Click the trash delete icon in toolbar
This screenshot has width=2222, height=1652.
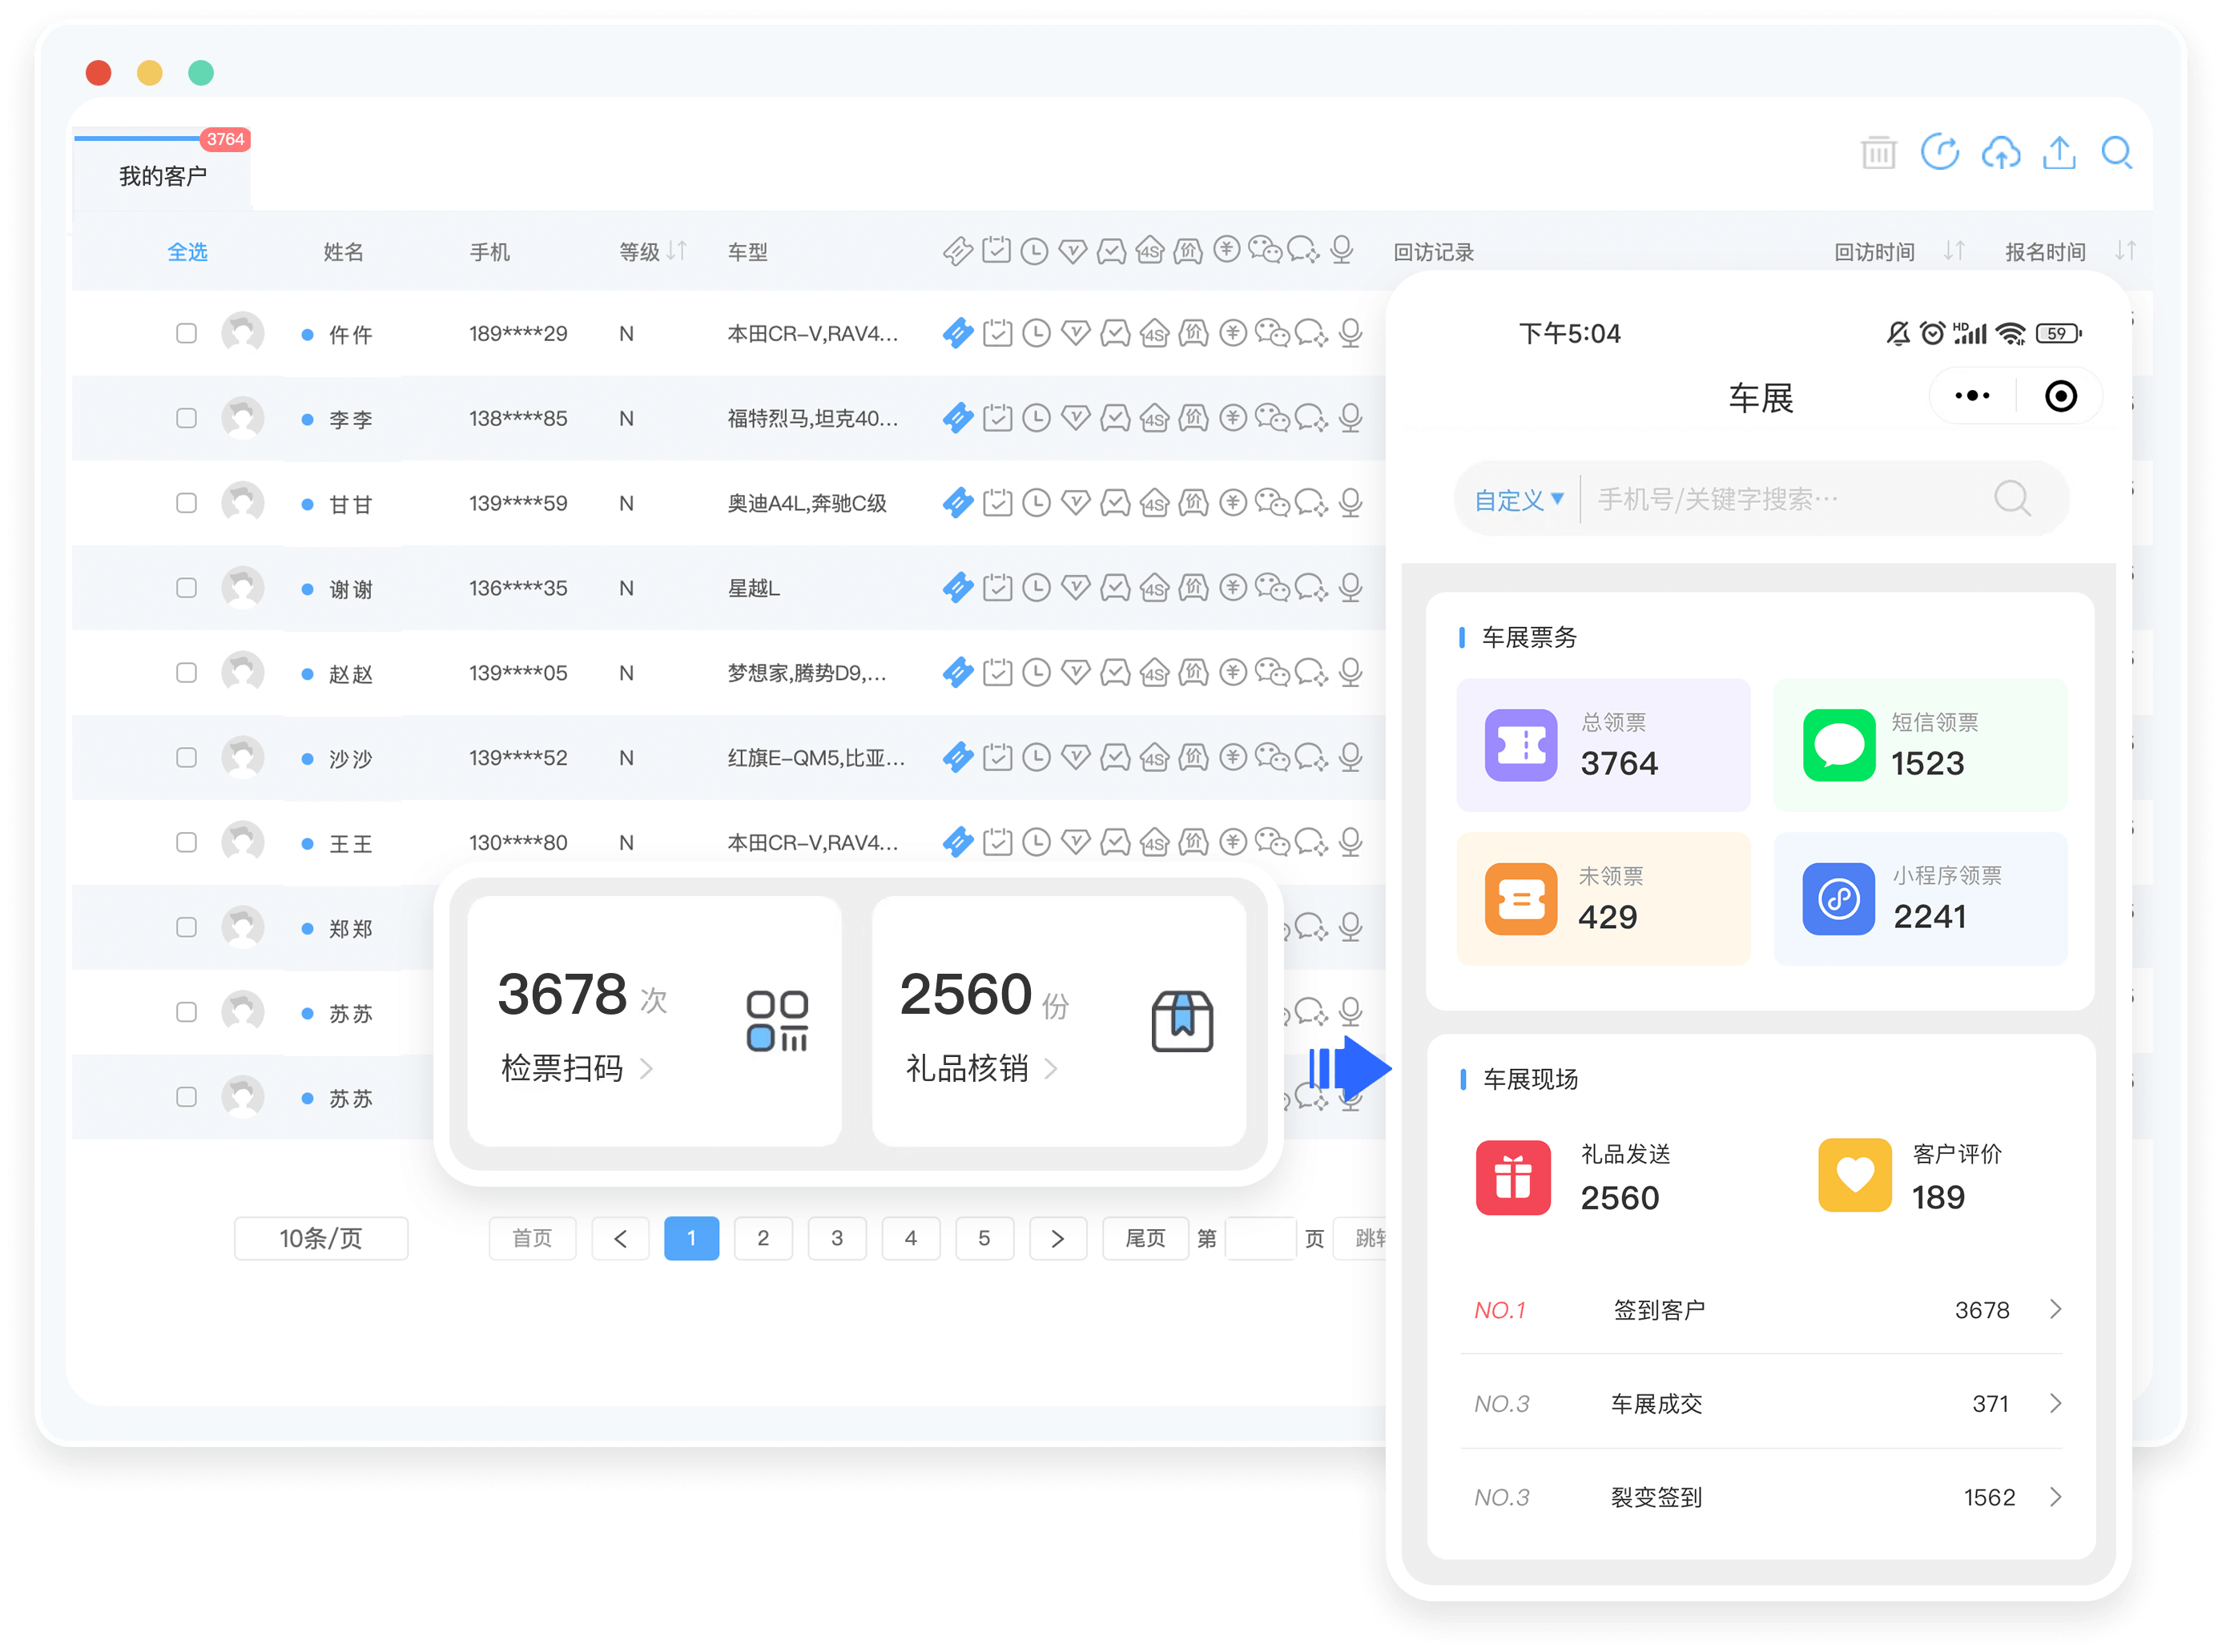click(x=1878, y=153)
